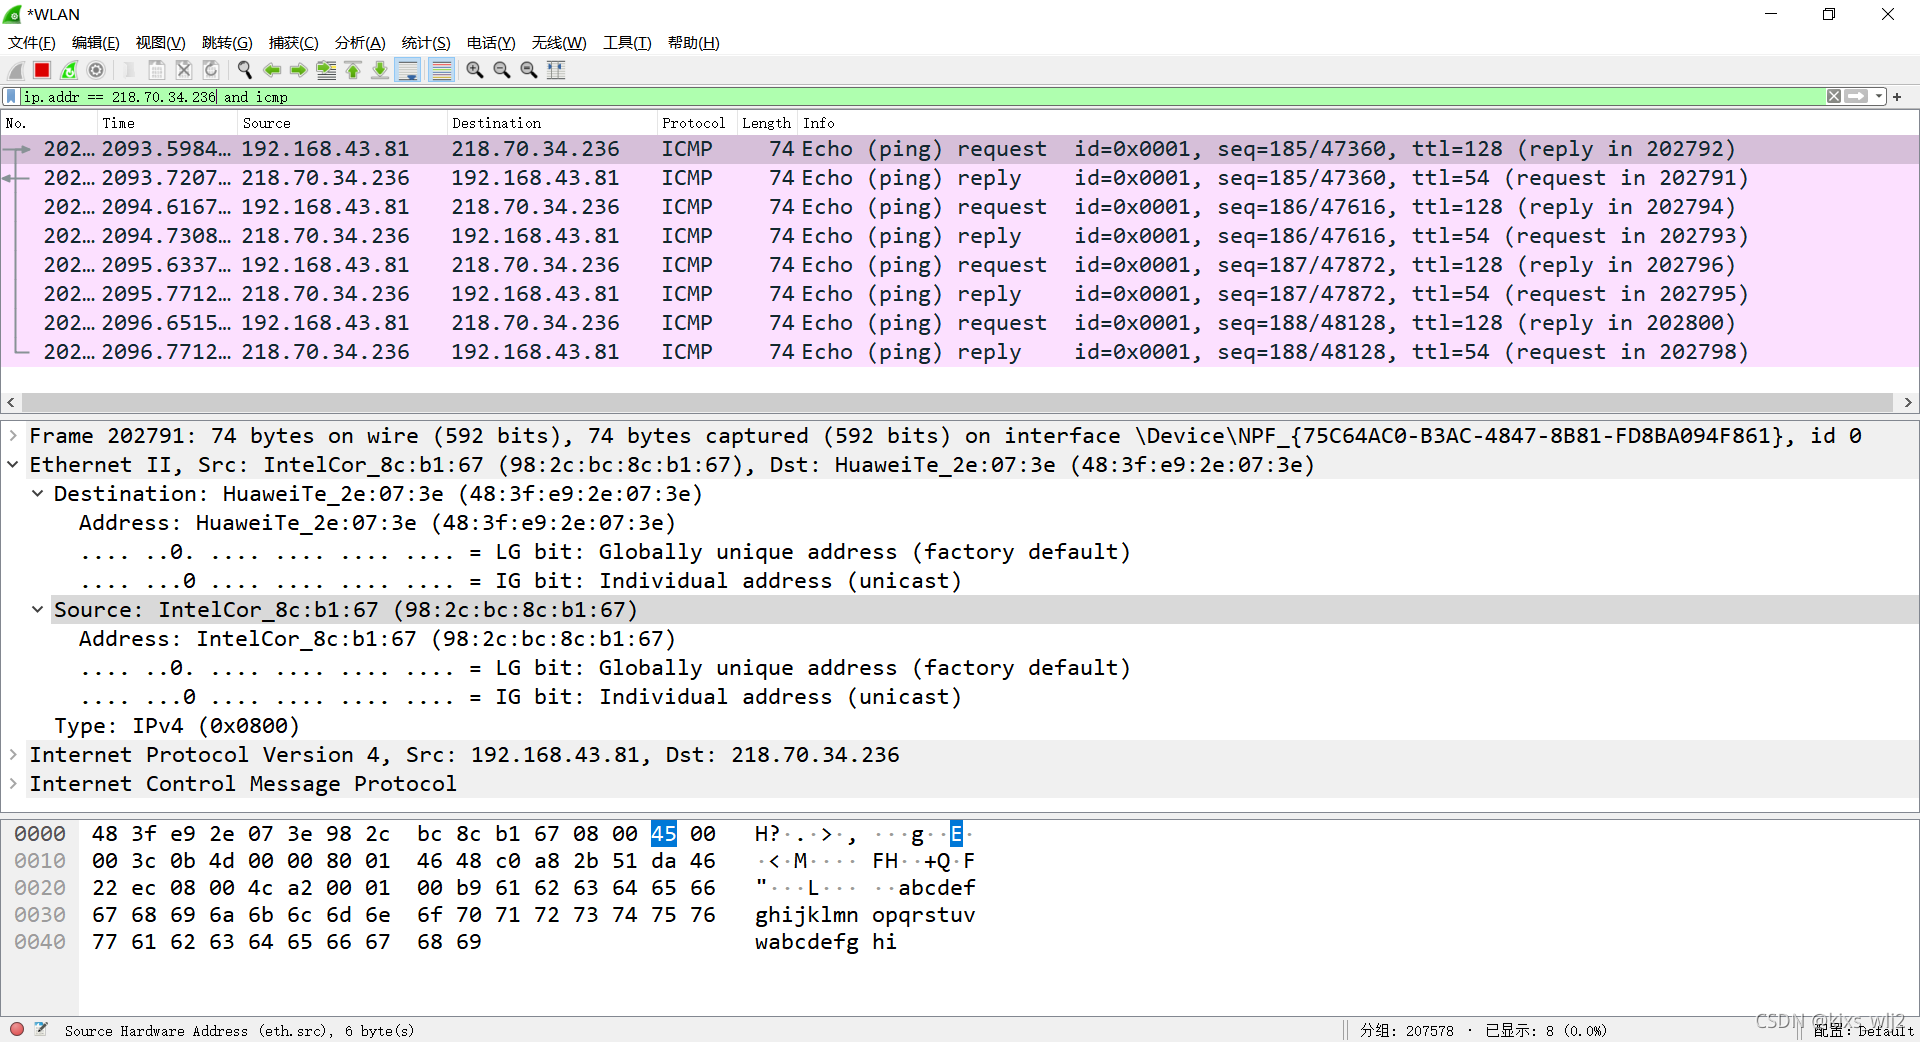Zoom out the main window text
This screenshot has width=1920, height=1042.
[x=502, y=70]
